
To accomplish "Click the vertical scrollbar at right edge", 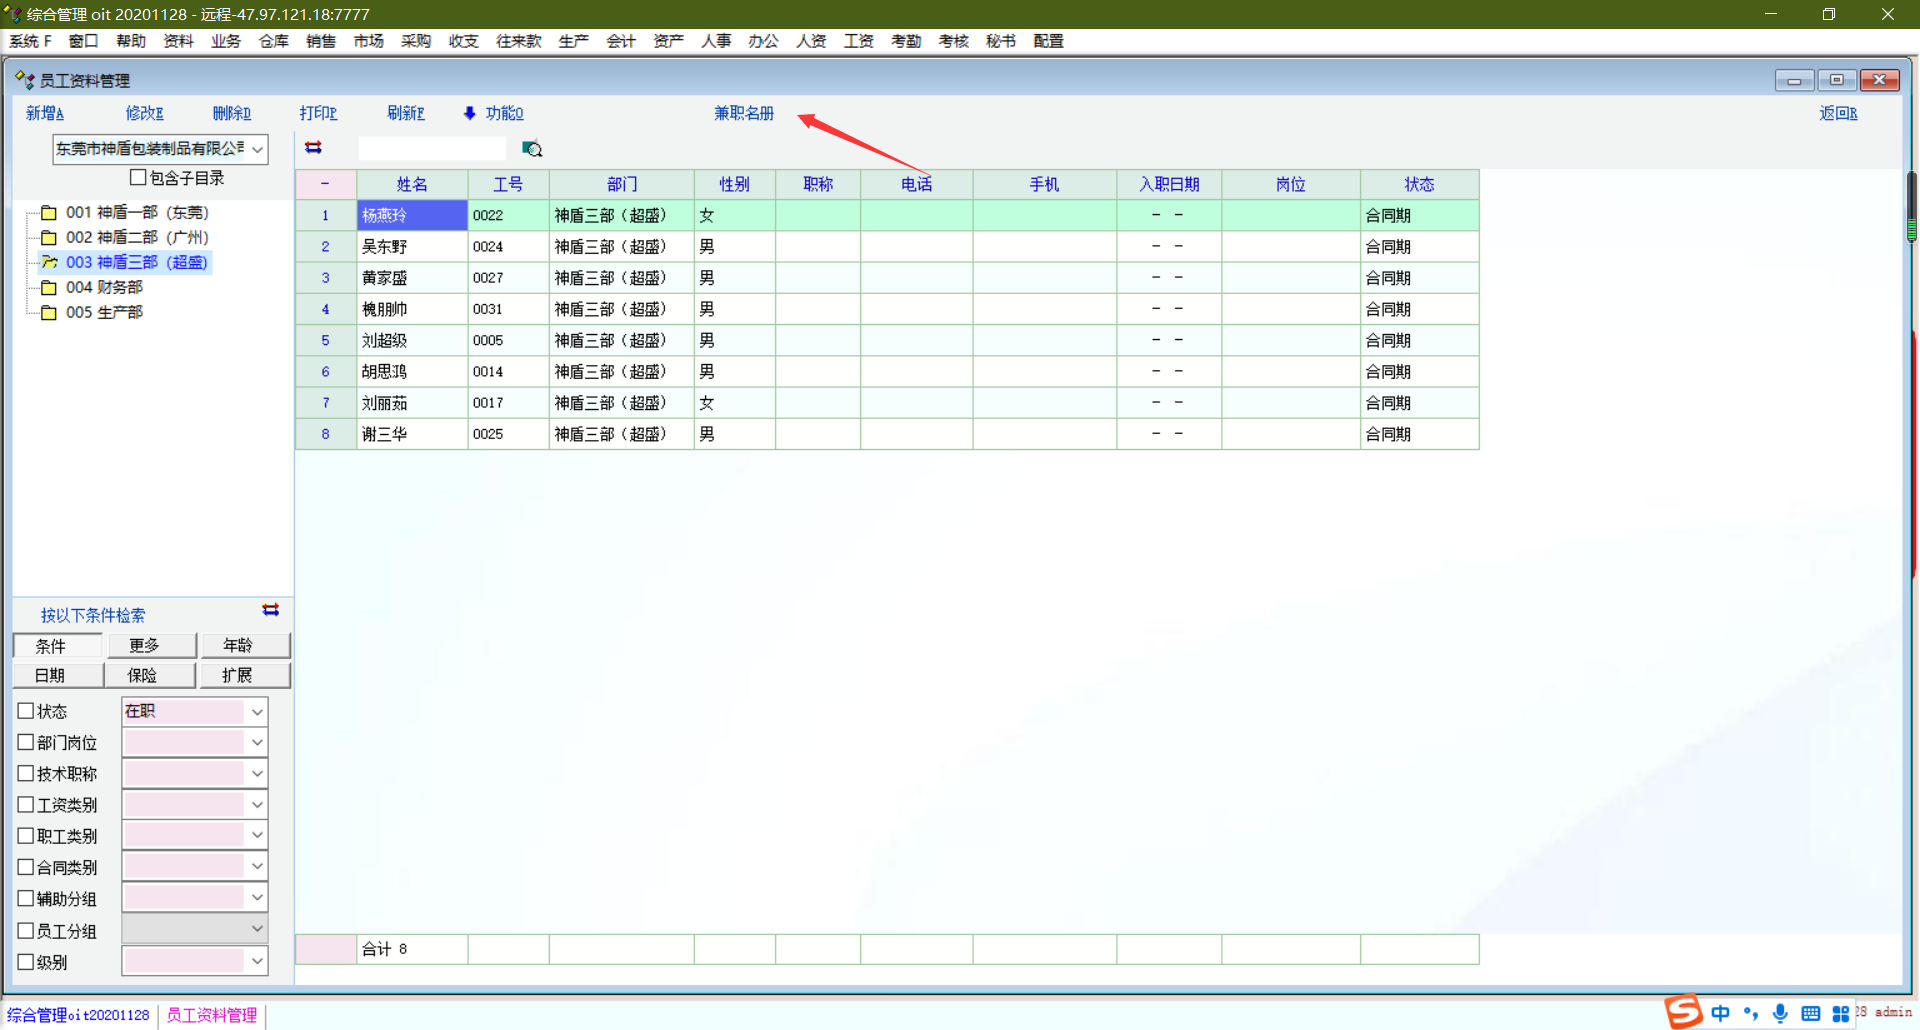I will point(1911,206).
